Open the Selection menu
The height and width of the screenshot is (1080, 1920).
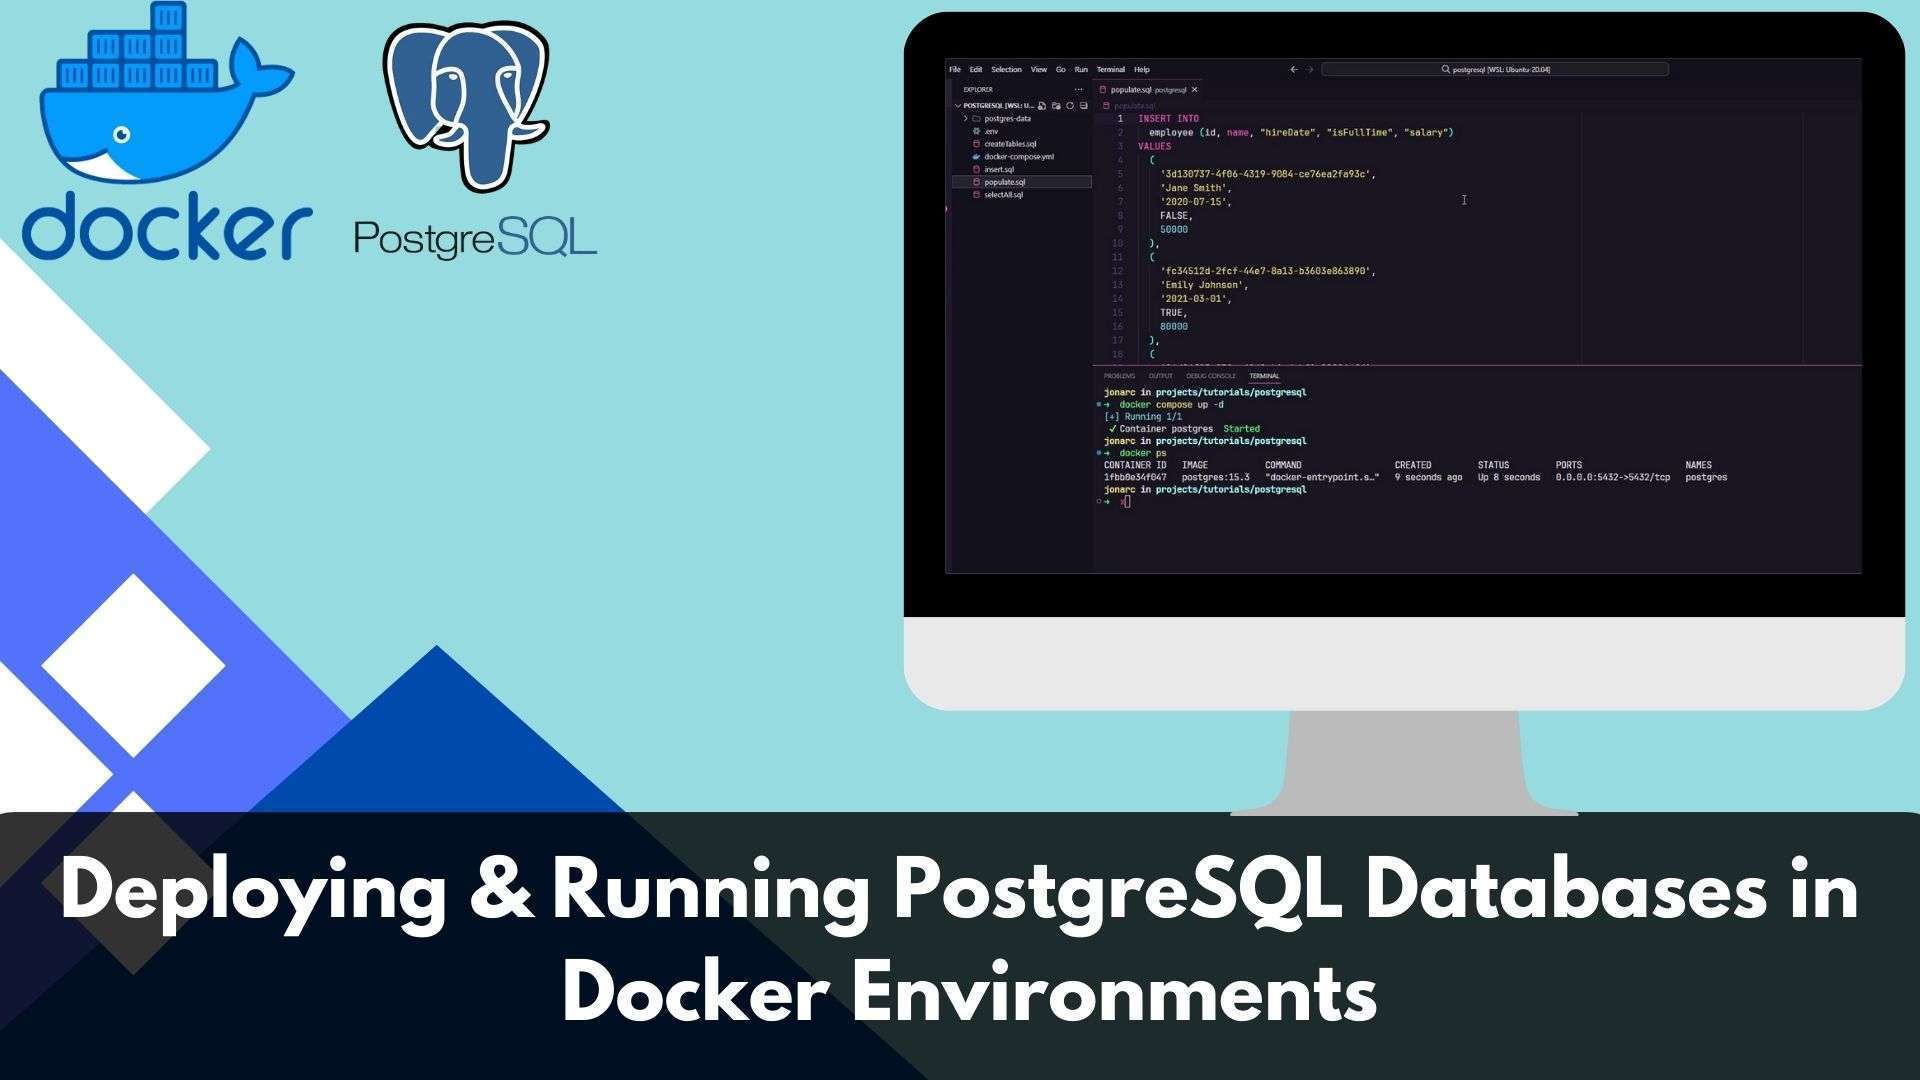click(x=1006, y=69)
